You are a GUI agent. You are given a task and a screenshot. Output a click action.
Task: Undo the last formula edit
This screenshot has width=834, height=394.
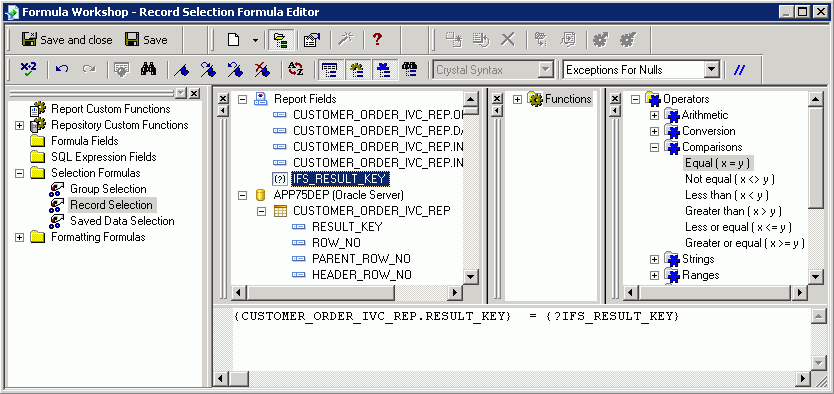[62, 70]
